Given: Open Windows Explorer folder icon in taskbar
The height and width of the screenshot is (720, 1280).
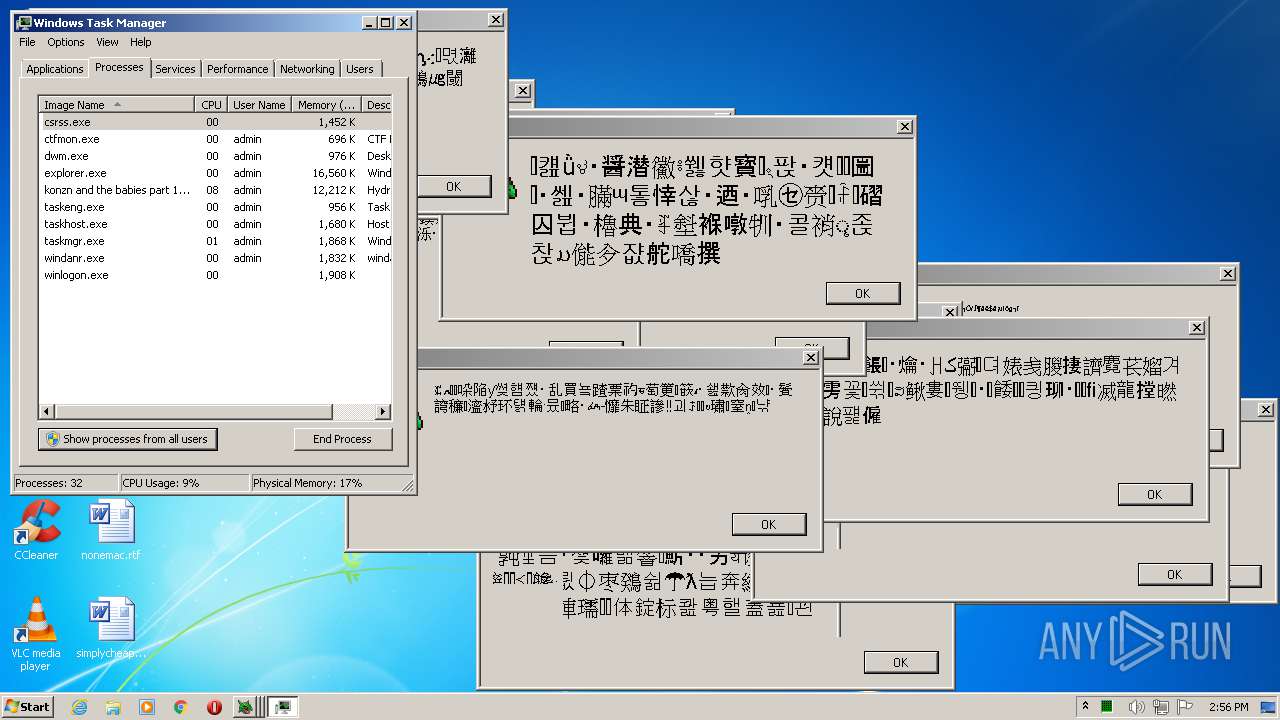Looking at the screenshot, I should (113, 707).
